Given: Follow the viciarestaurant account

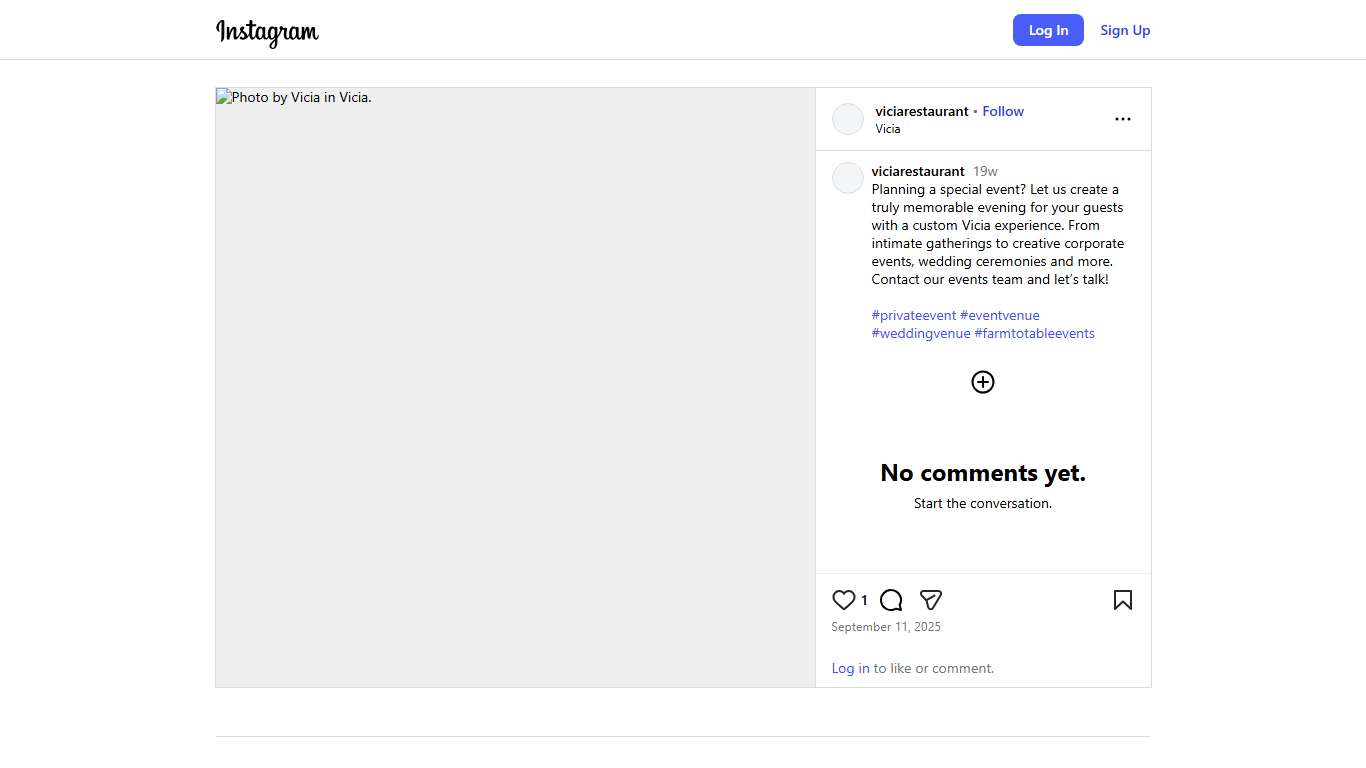Looking at the screenshot, I should pyautogui.click(x=1003, y=111).
